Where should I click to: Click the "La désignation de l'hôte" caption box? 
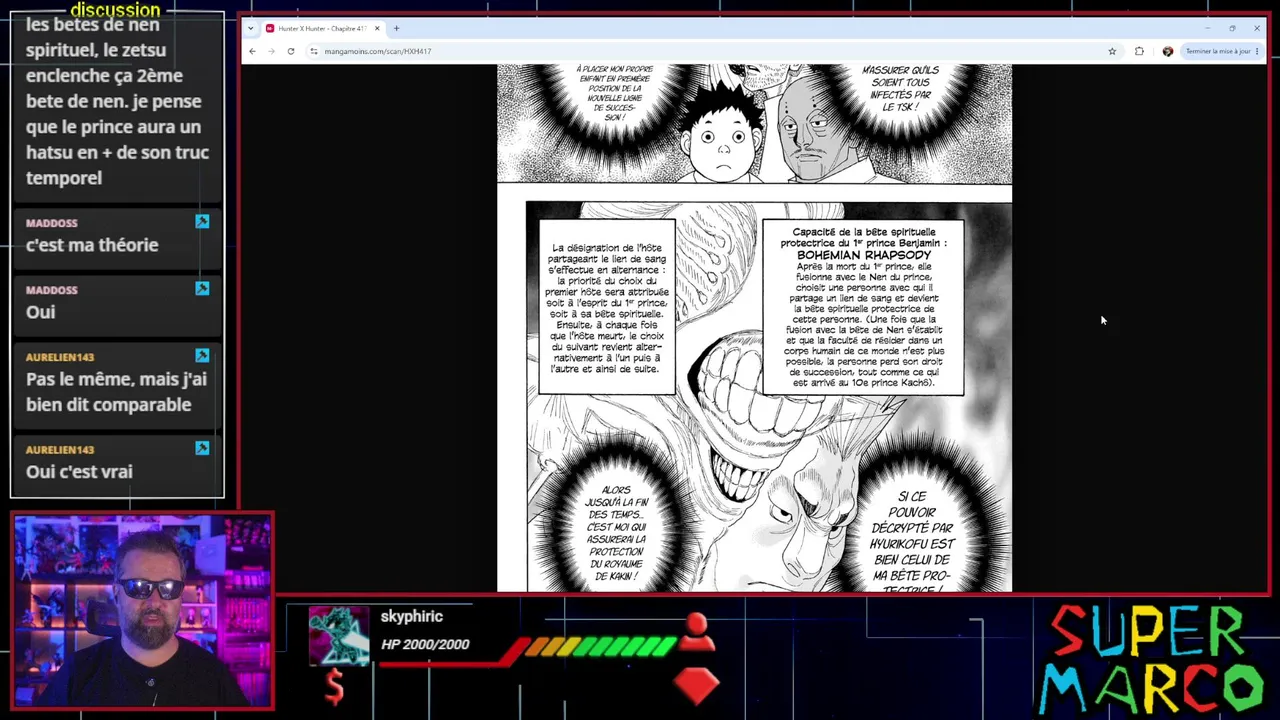607,307
